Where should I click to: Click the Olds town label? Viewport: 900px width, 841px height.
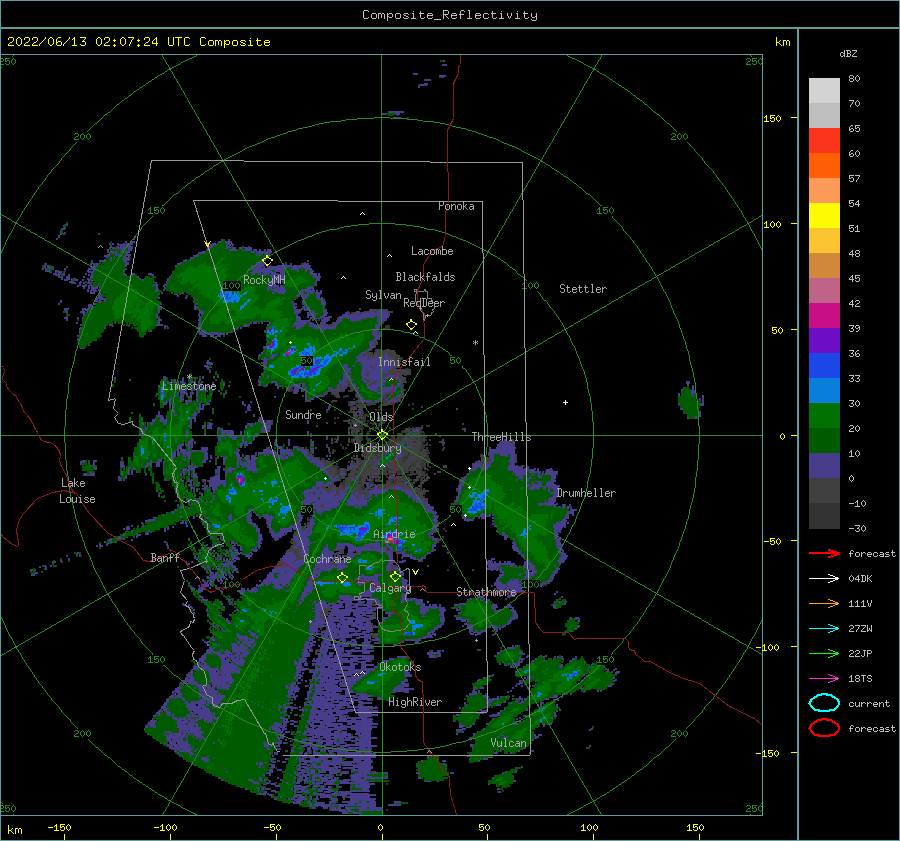click(x=381, y=417)
